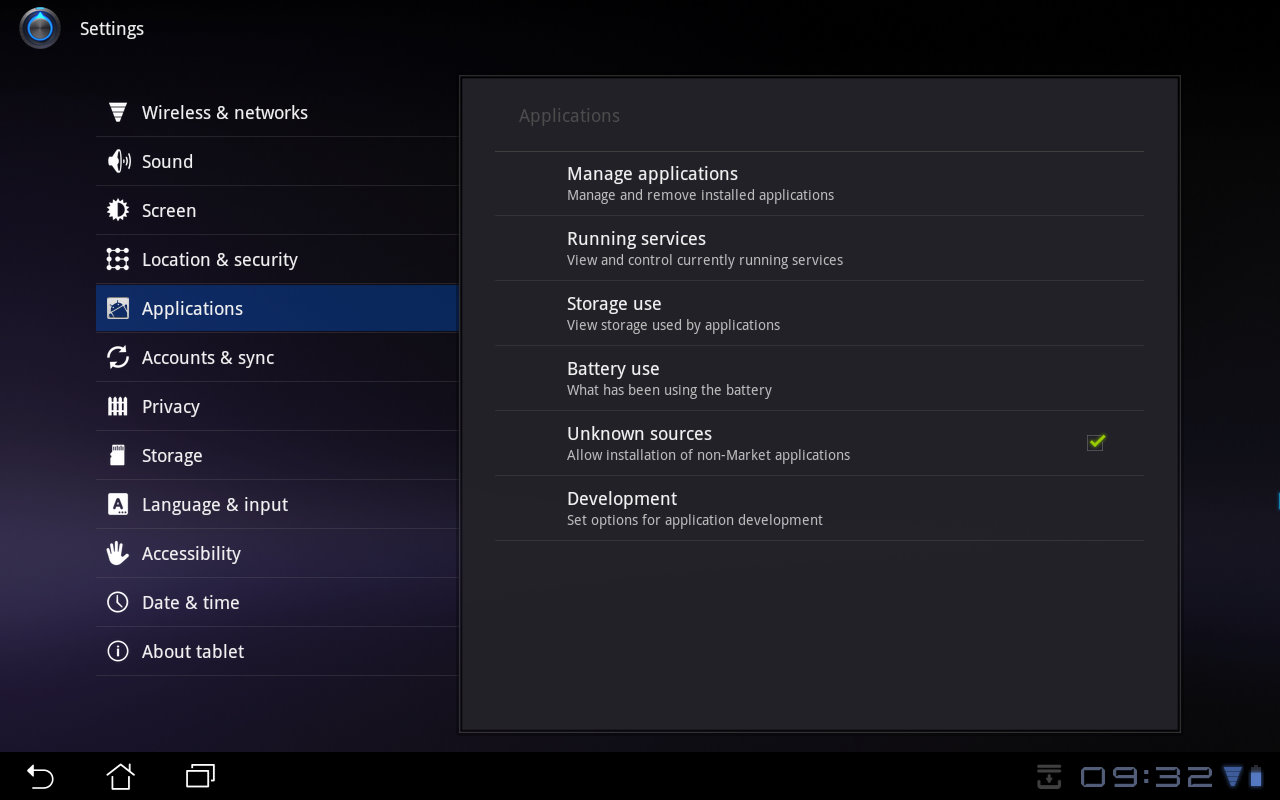Viewport: 1280px width, 800px height.
Task: Click the Applications category icon
Action: pyautogui.click(x=118, y=308)
